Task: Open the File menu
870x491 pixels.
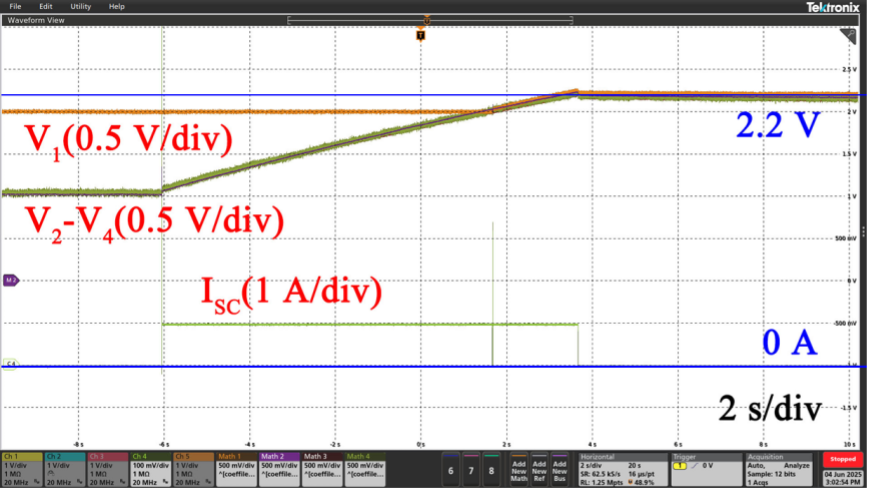Action: 15,6
